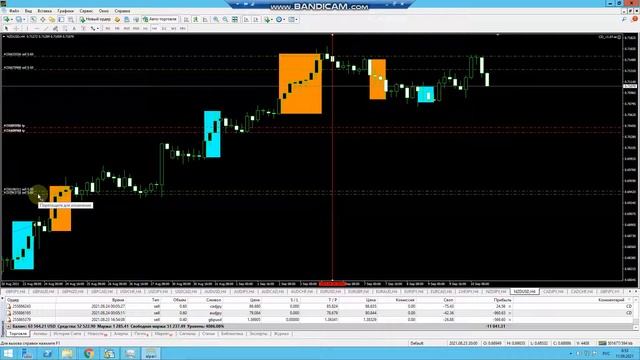Open the arrows objects dropdown

pyautogui.click(x=94, y=28)
